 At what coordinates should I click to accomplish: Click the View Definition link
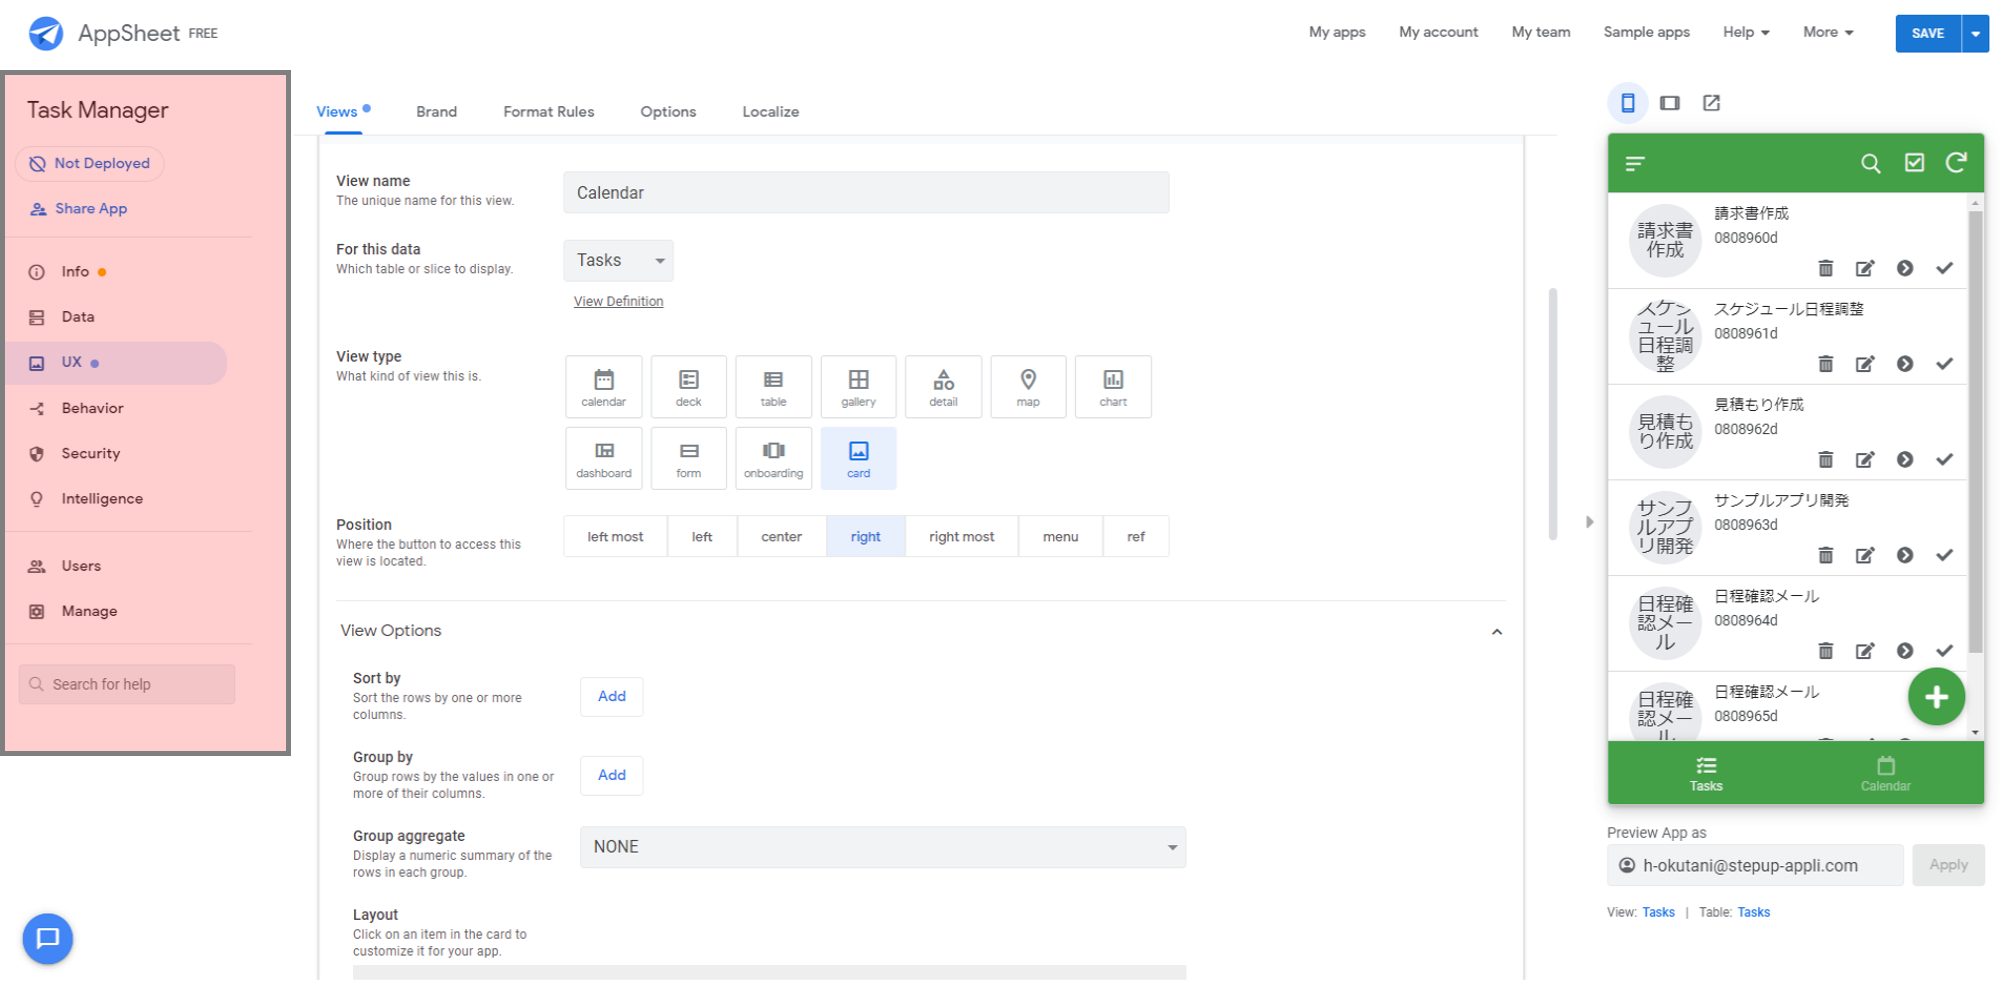[618, 301]
